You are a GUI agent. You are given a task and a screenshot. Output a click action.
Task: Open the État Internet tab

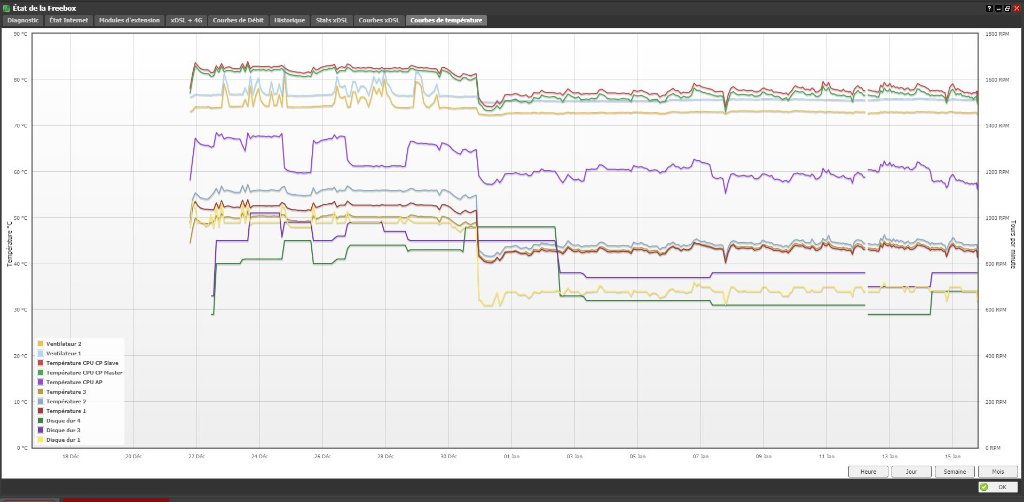coord(69,20)
